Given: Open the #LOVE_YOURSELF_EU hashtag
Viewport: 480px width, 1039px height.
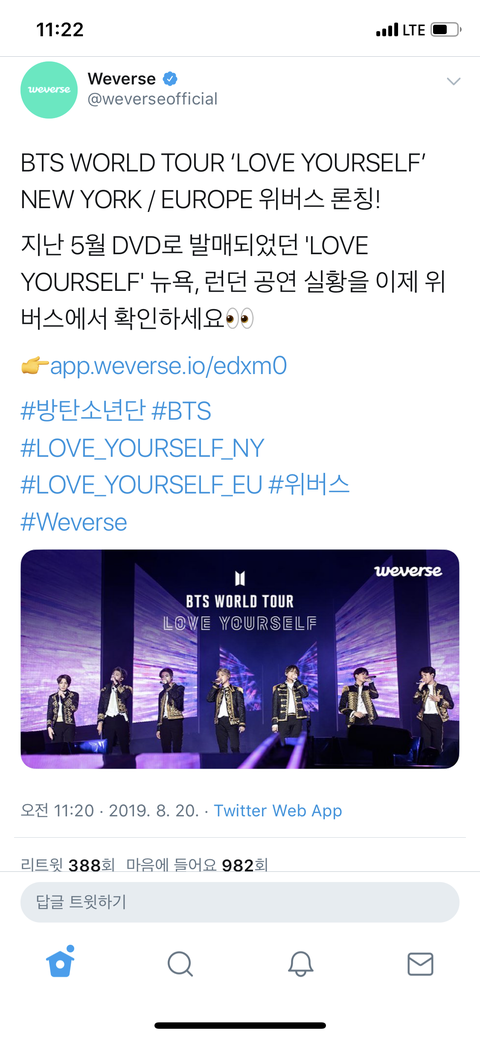Looking at the screenshot, I should point(141,486).
